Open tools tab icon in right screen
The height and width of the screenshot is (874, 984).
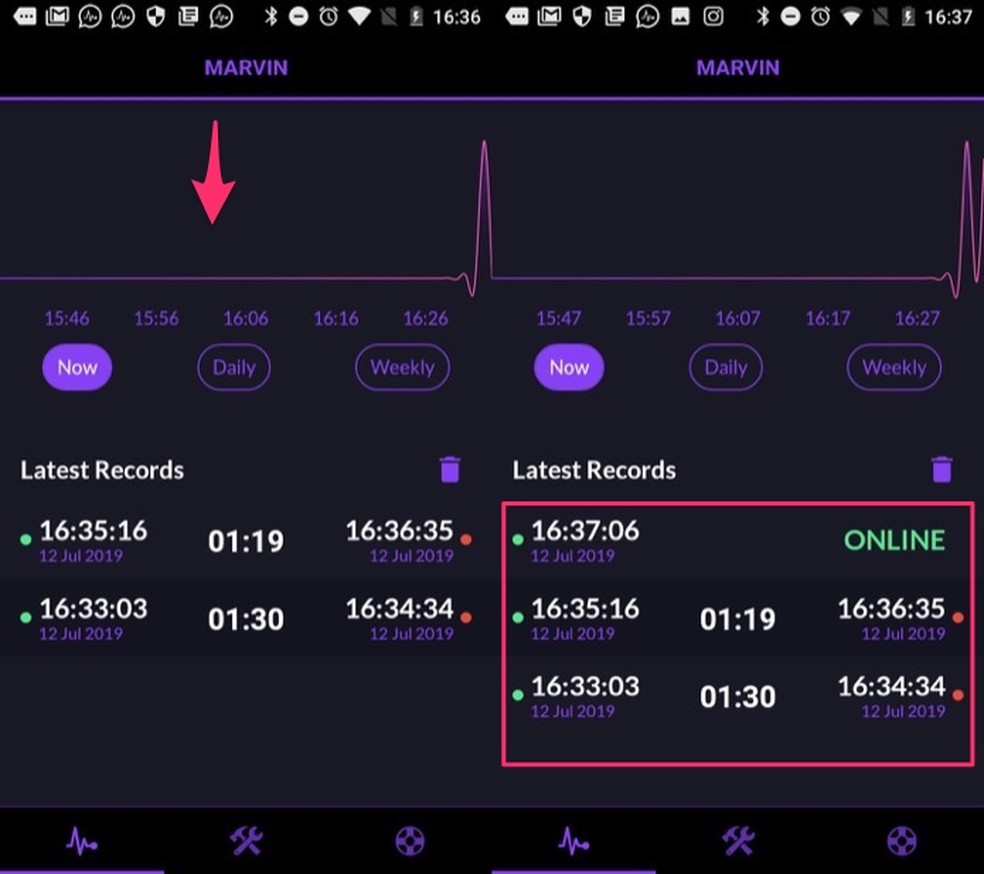click(738, 841)
